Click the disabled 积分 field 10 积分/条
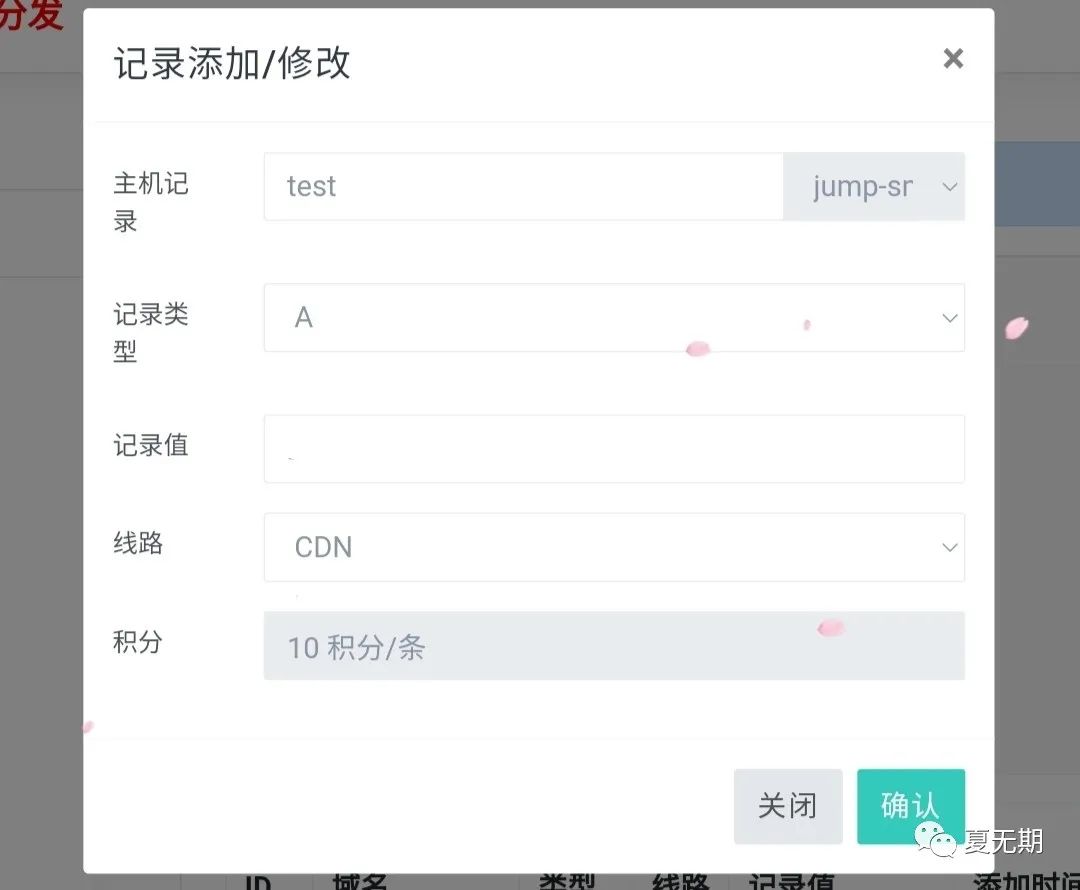 [614, 646]
